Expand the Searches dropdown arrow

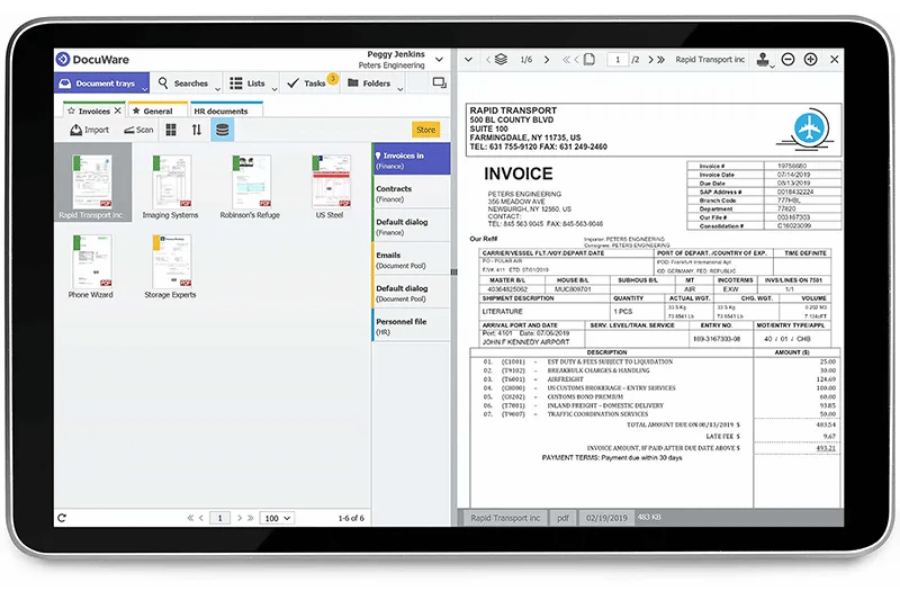218,88
